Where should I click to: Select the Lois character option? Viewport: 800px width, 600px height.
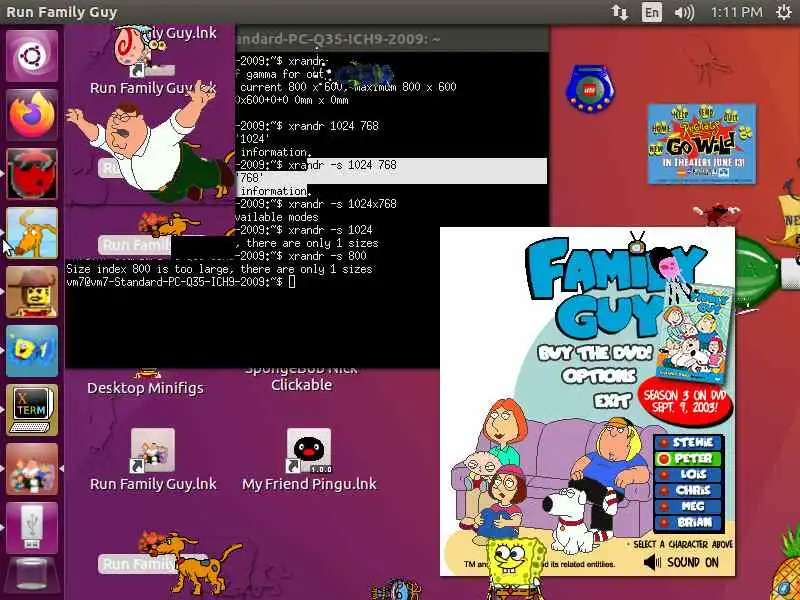pyautogui.click(x=689, y=474)
